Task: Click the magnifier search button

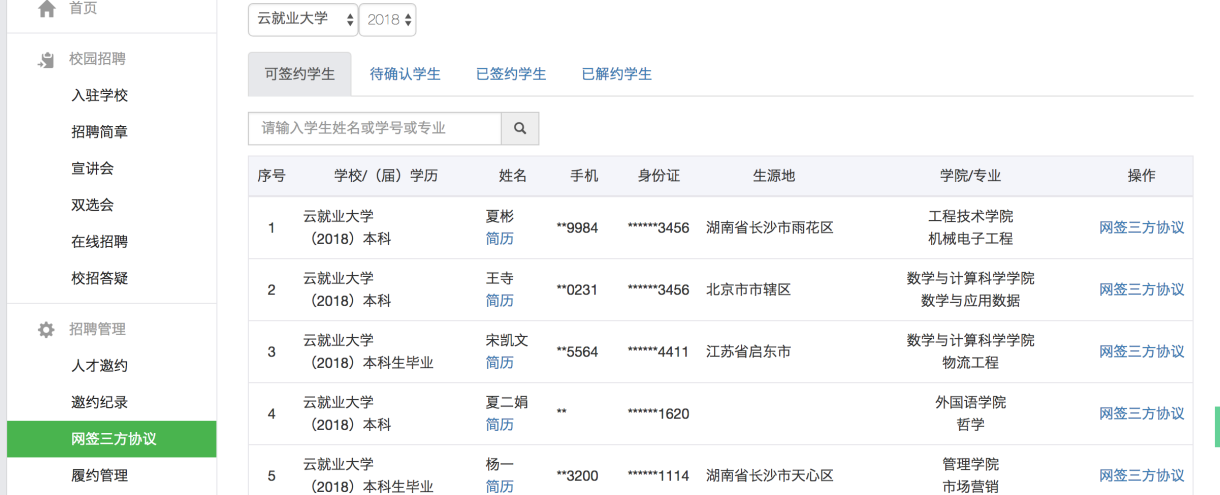Action: click(x=520, y=129)
